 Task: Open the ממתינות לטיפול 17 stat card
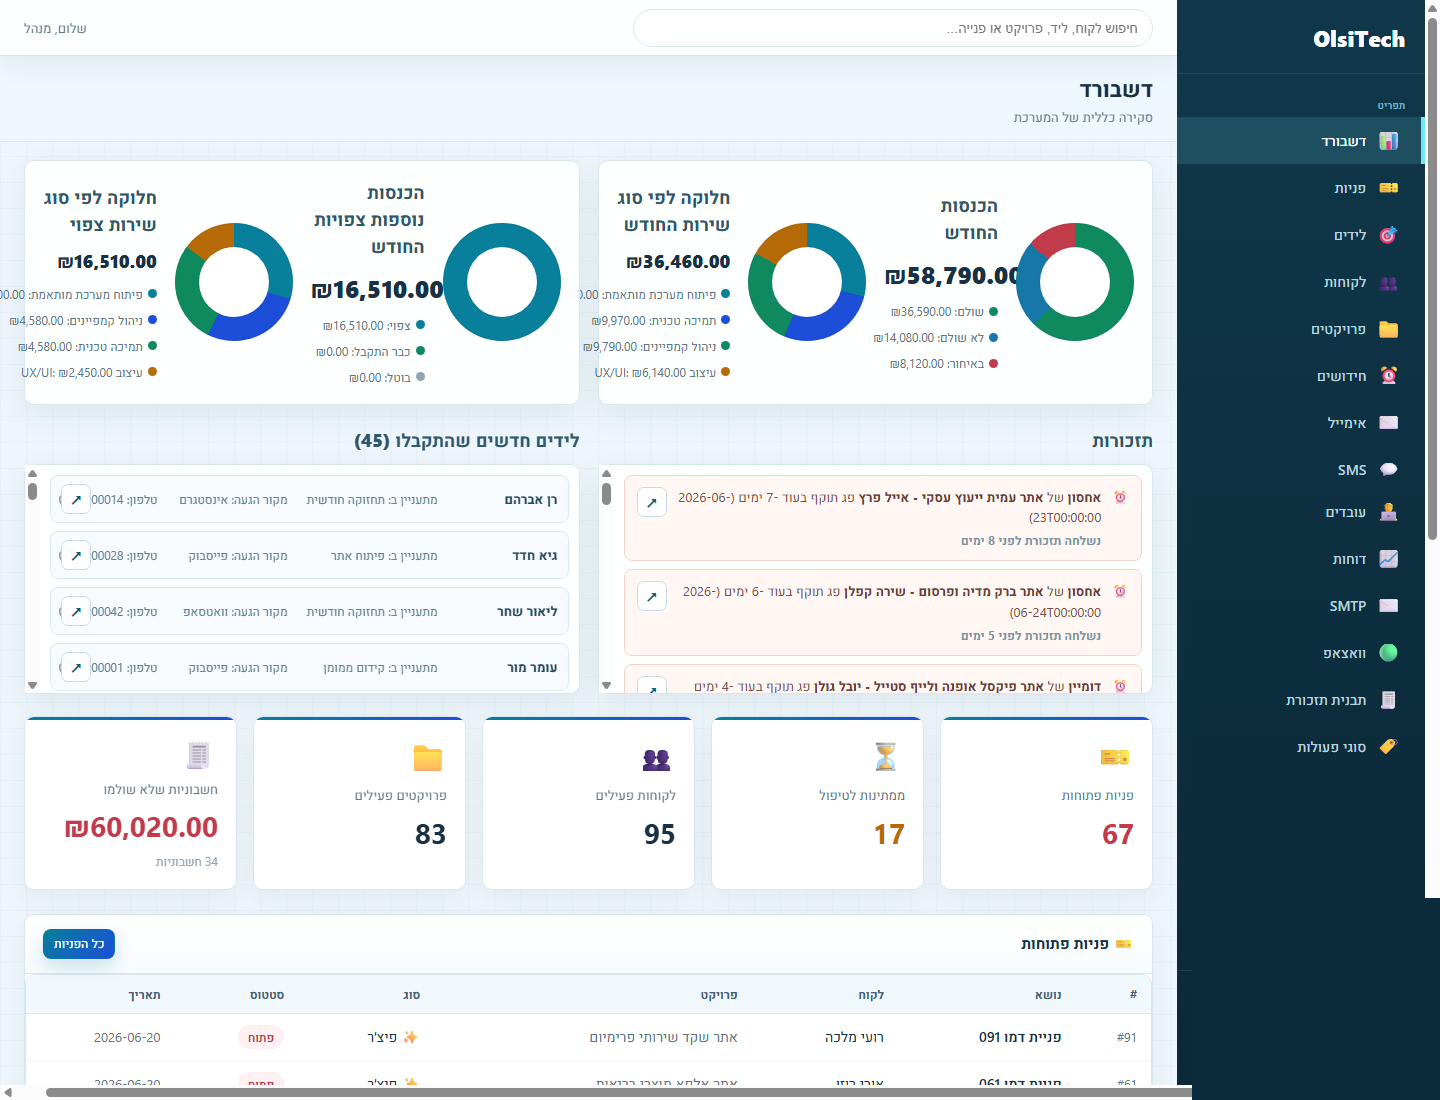point(817,803)
